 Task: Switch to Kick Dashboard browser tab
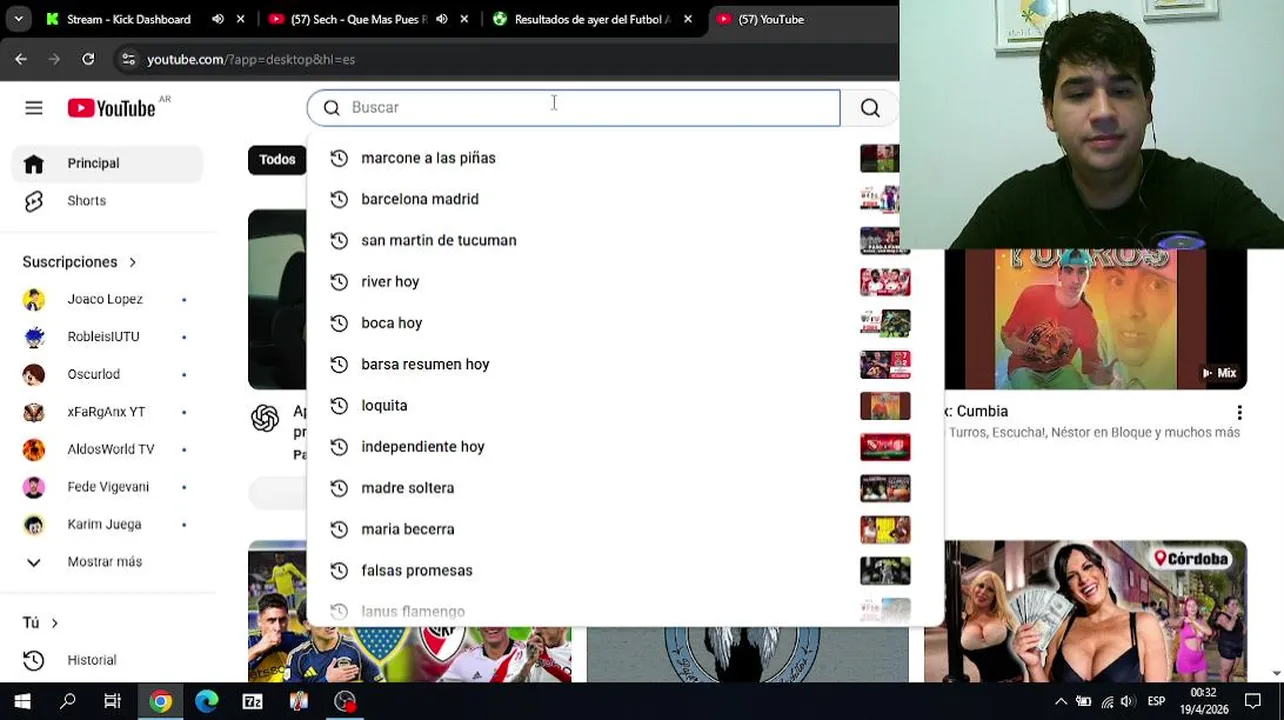click(x=128, y=19)
